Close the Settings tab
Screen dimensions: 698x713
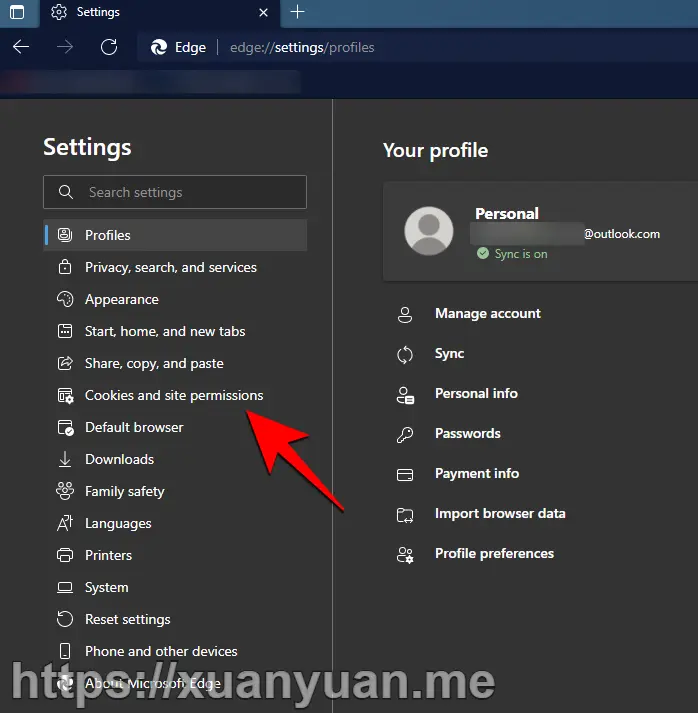tap(263, 13)
